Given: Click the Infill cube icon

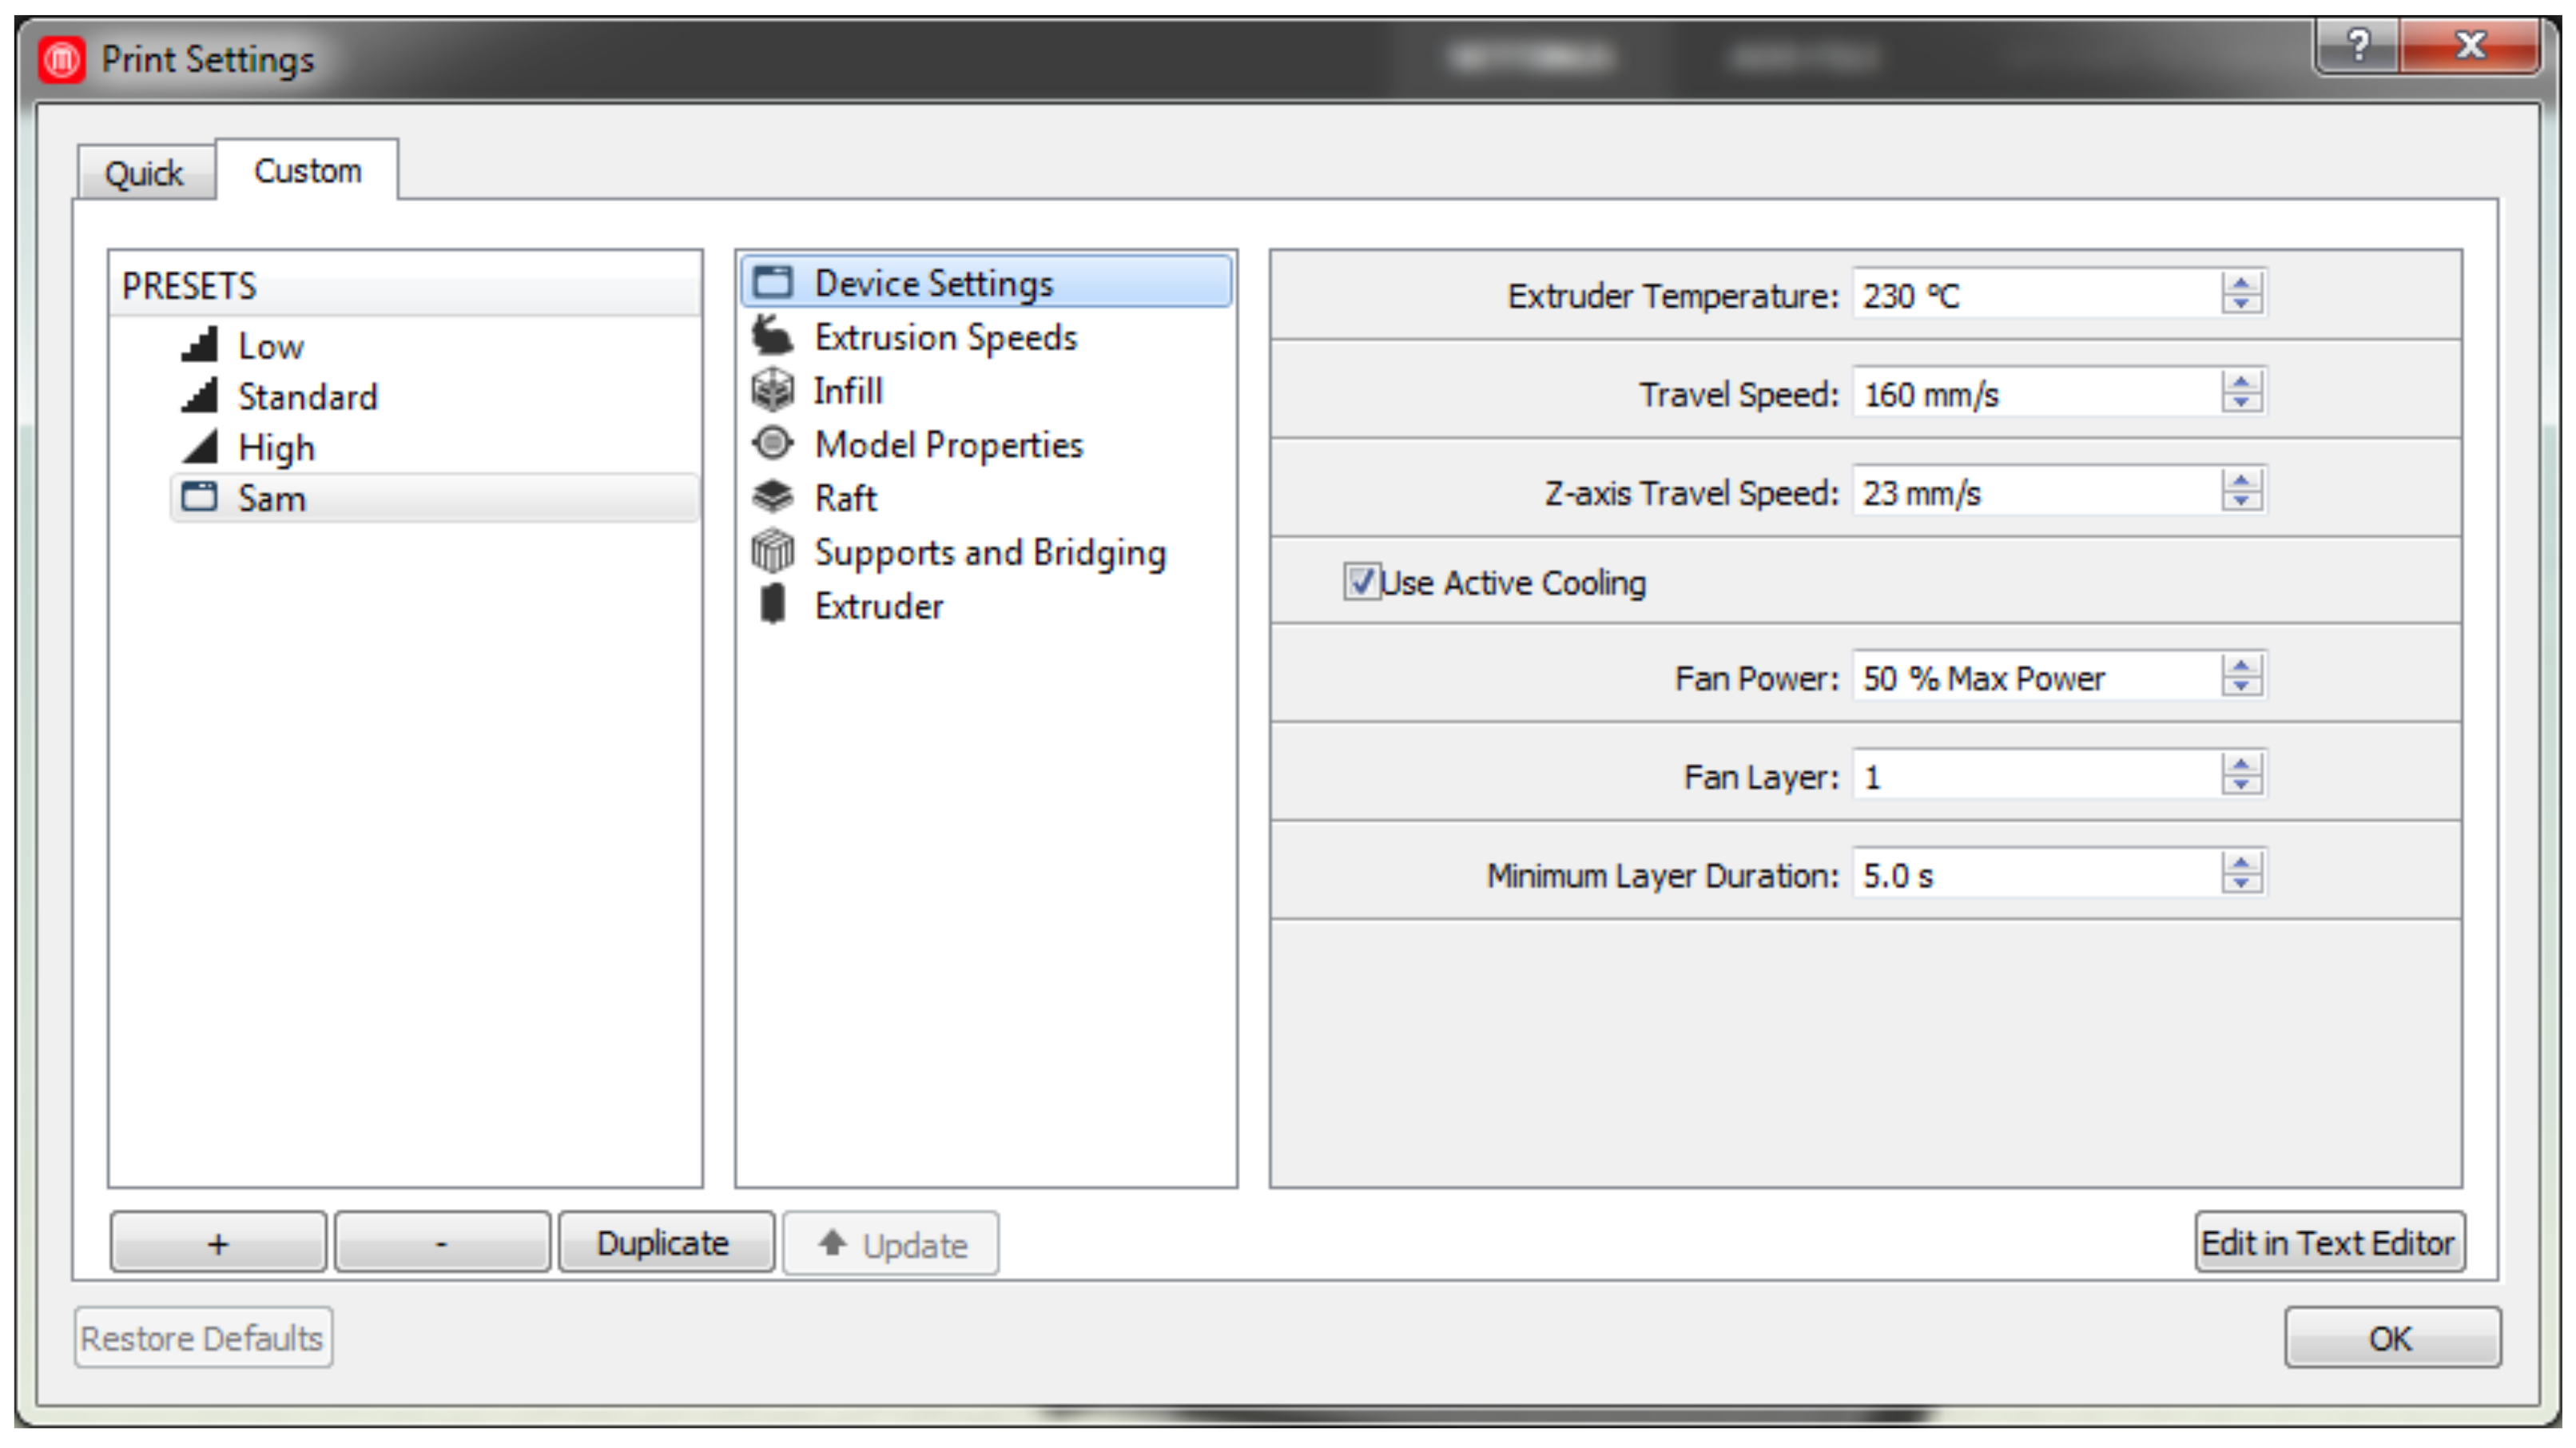Looking at the screenshot, I should (771, 391).
